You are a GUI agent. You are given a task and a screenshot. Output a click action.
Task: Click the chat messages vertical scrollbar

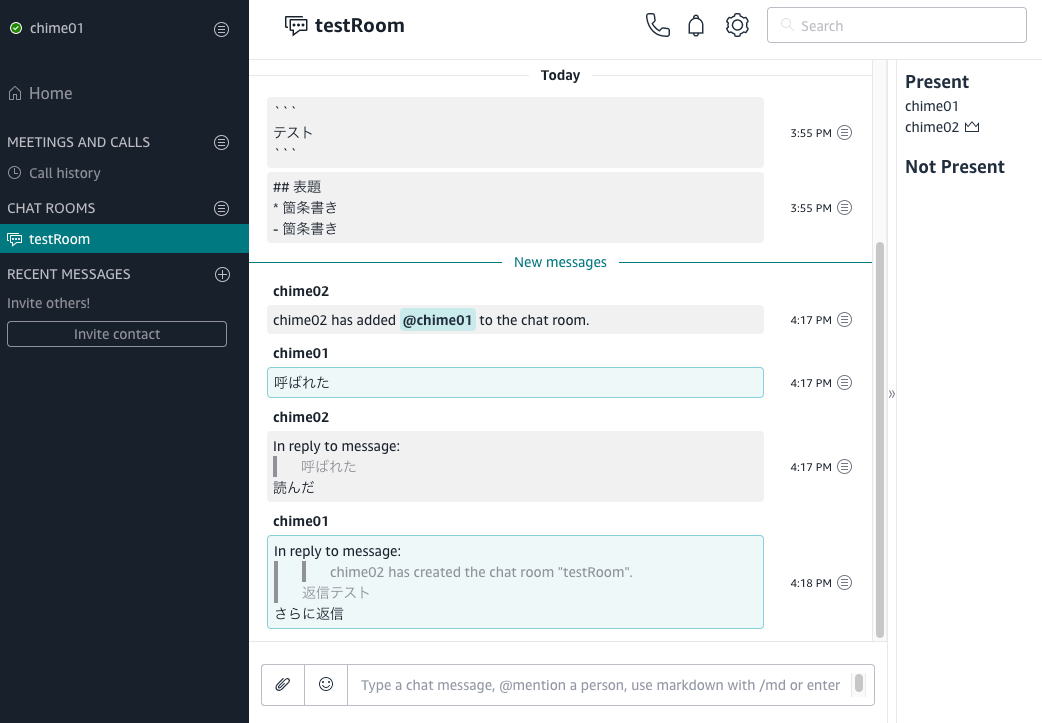880,439
